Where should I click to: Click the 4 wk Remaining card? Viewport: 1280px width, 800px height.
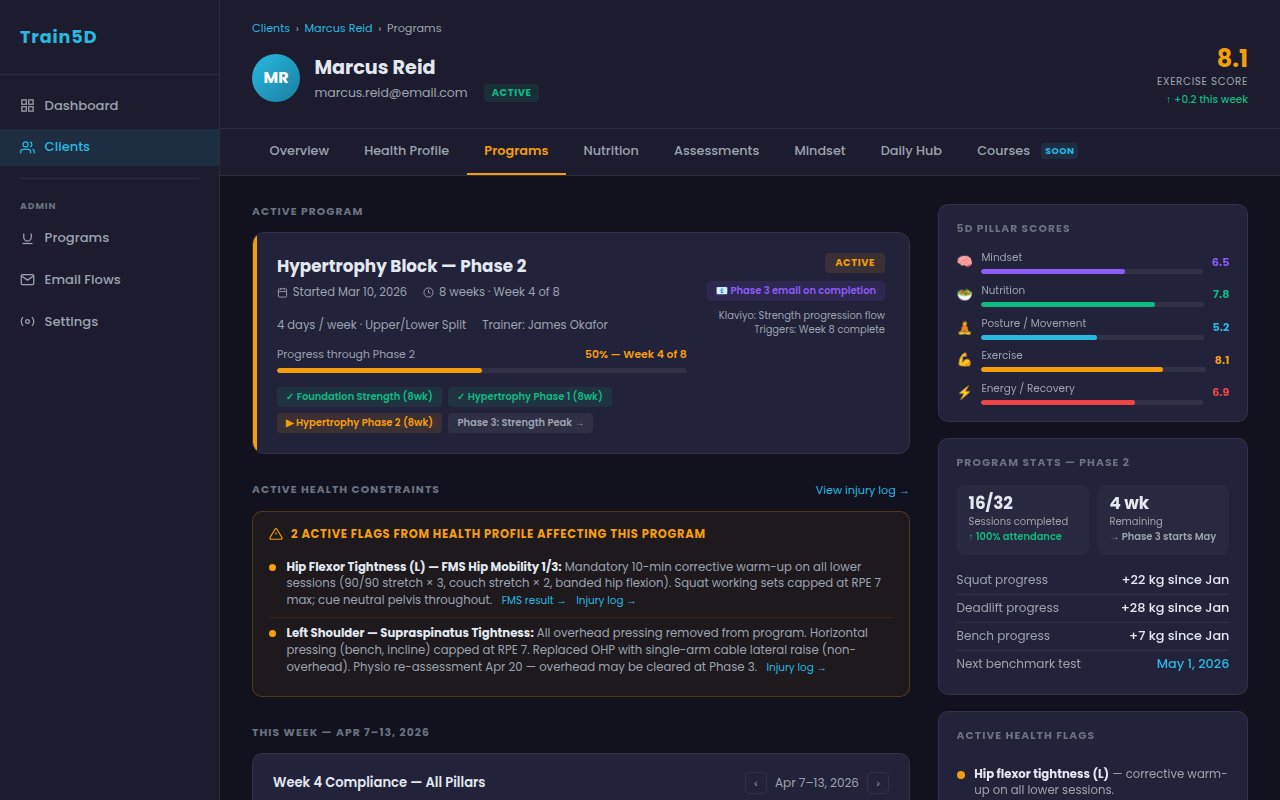pyautogui.click(x=1163, y=520)
